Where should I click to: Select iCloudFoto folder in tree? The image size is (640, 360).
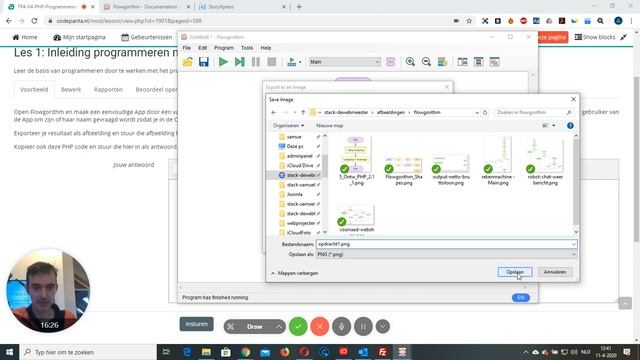[x=298, y=233]
